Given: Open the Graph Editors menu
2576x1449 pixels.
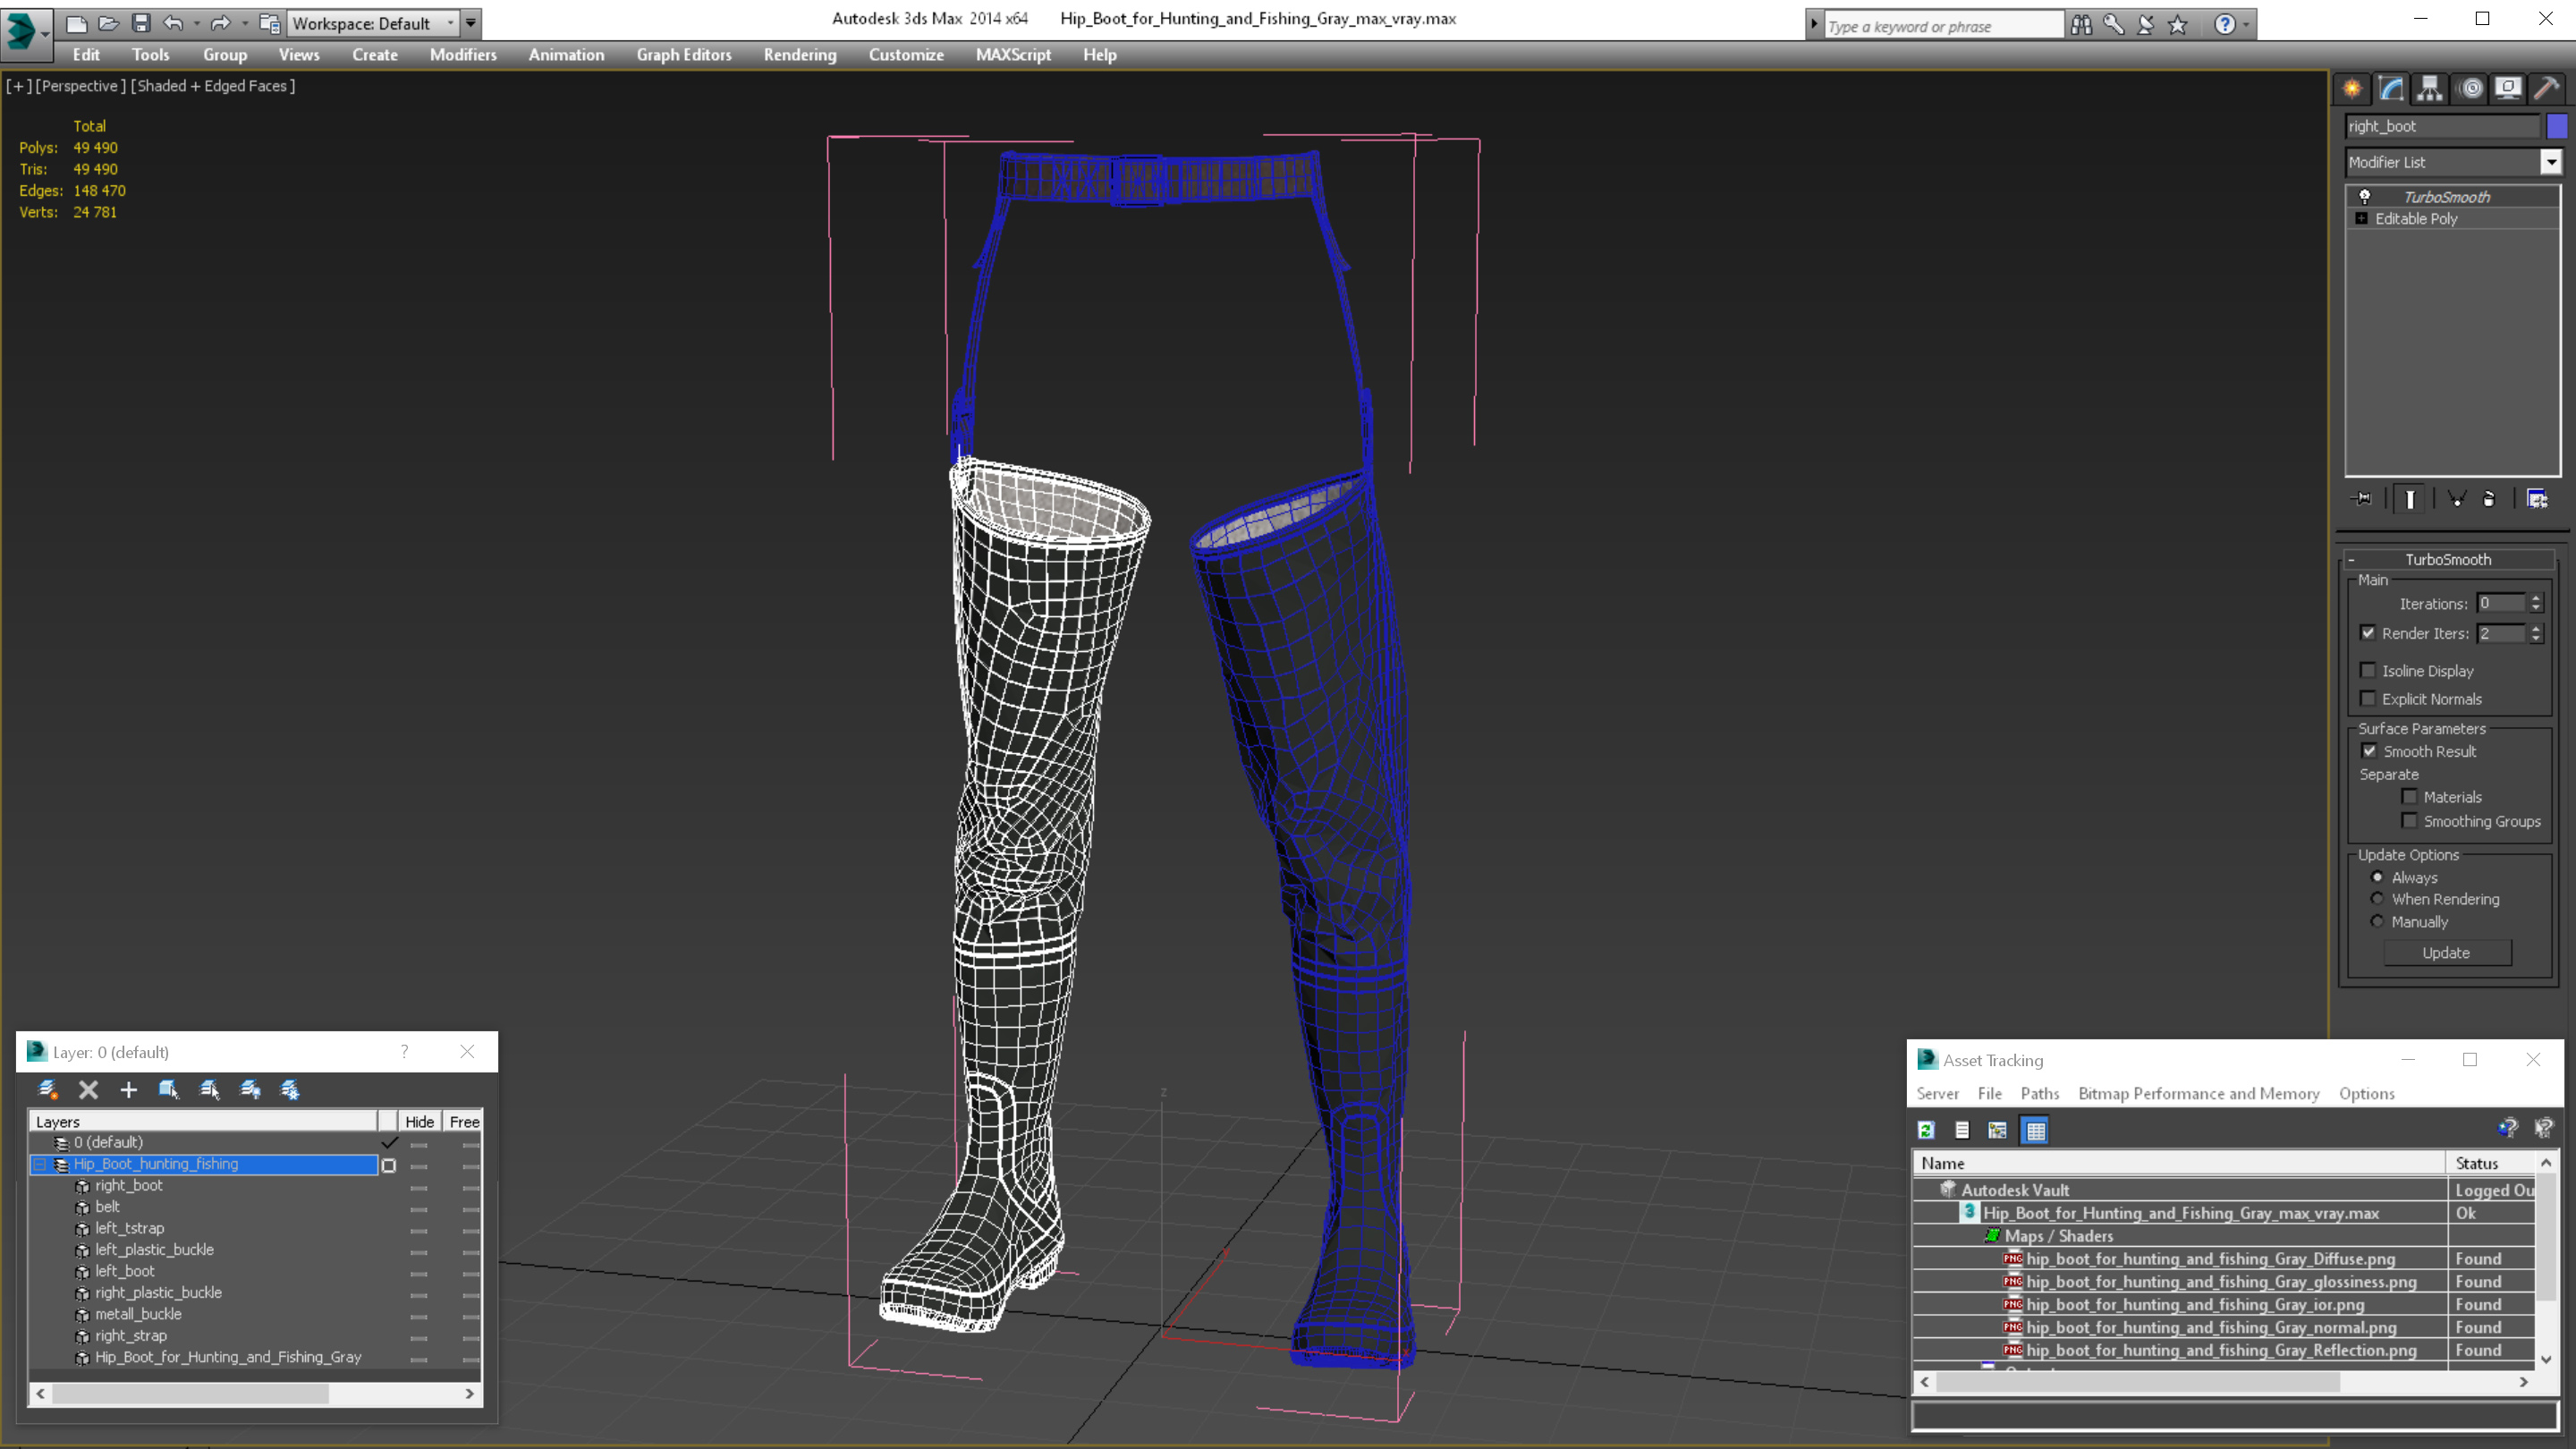Looking at the screenshot, I should click(683, 55).
